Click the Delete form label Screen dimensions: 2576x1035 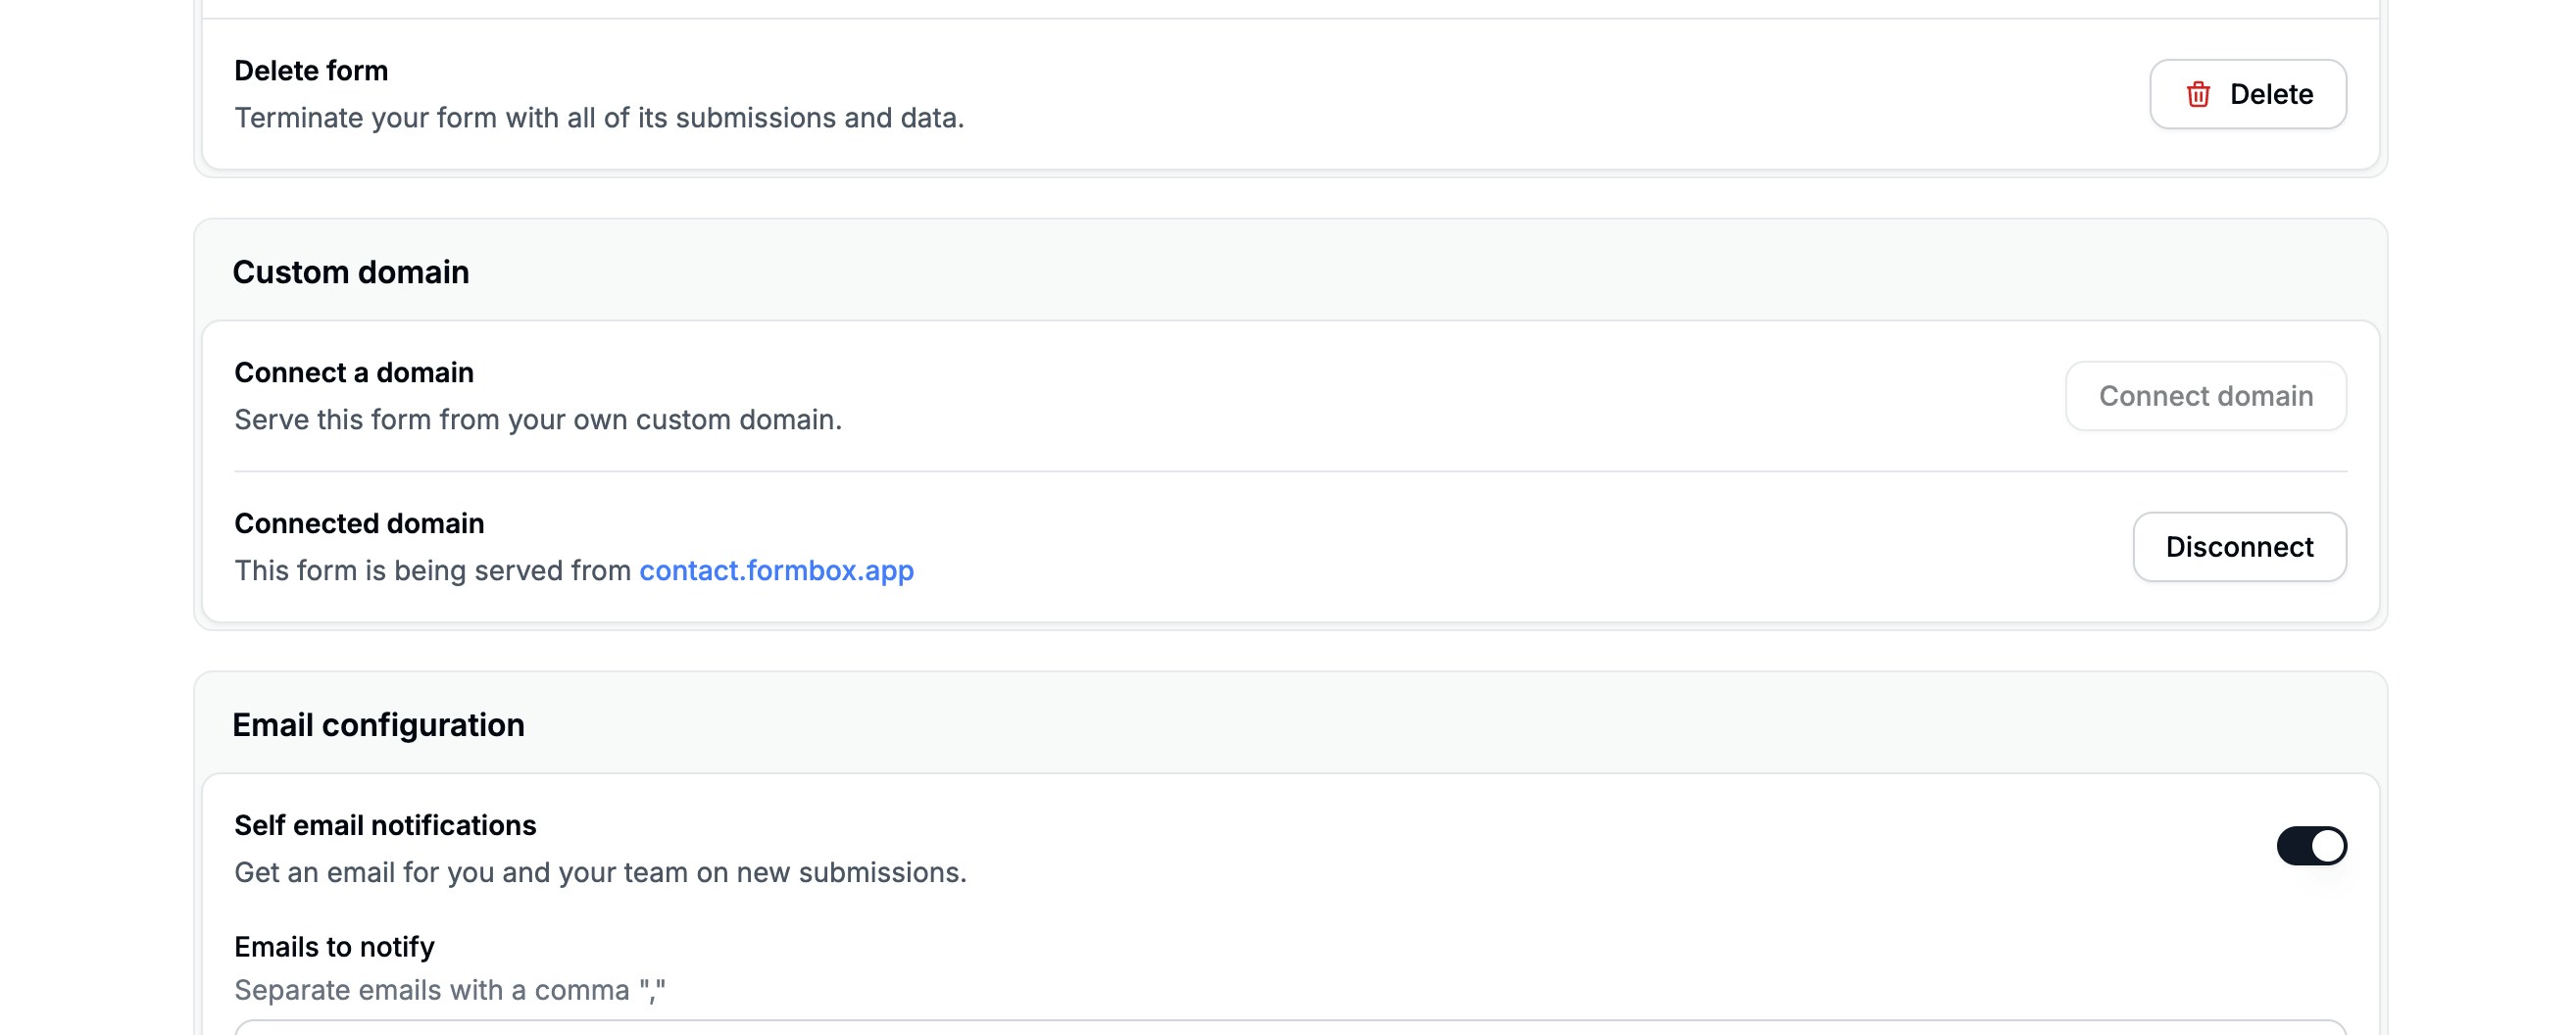[311, 71]
